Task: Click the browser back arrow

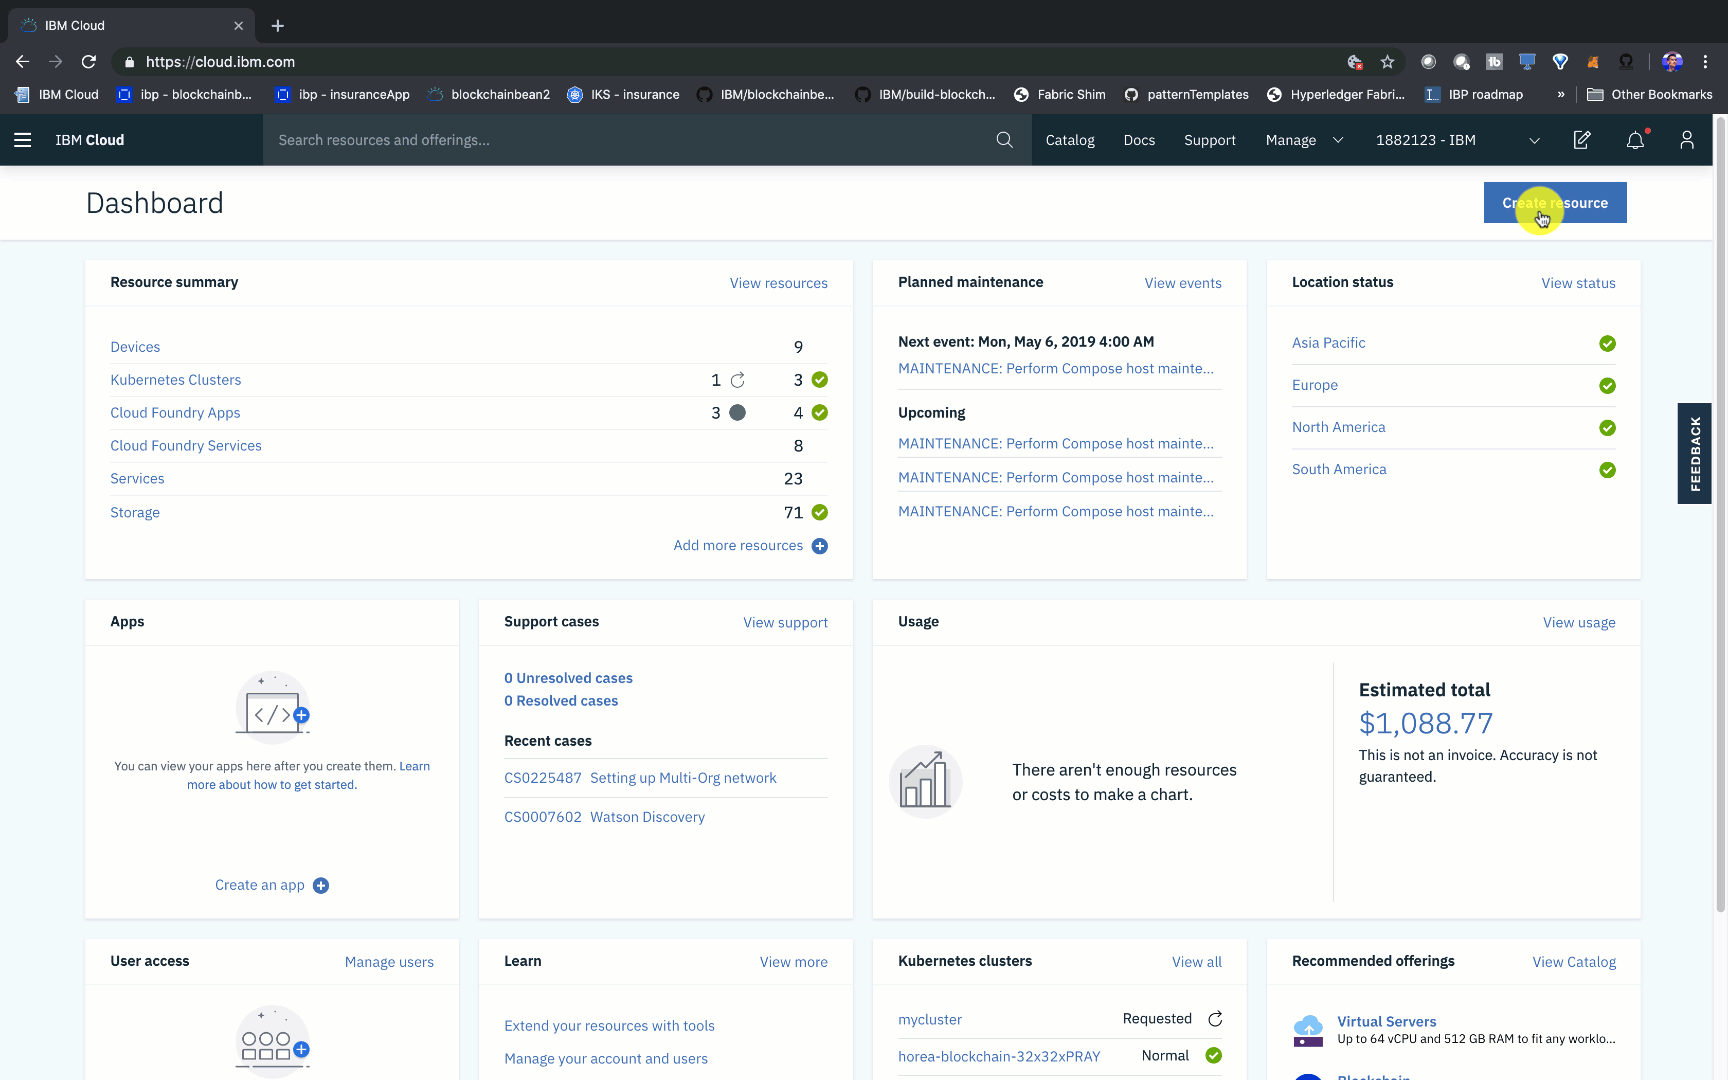Action: click(22, 62)
